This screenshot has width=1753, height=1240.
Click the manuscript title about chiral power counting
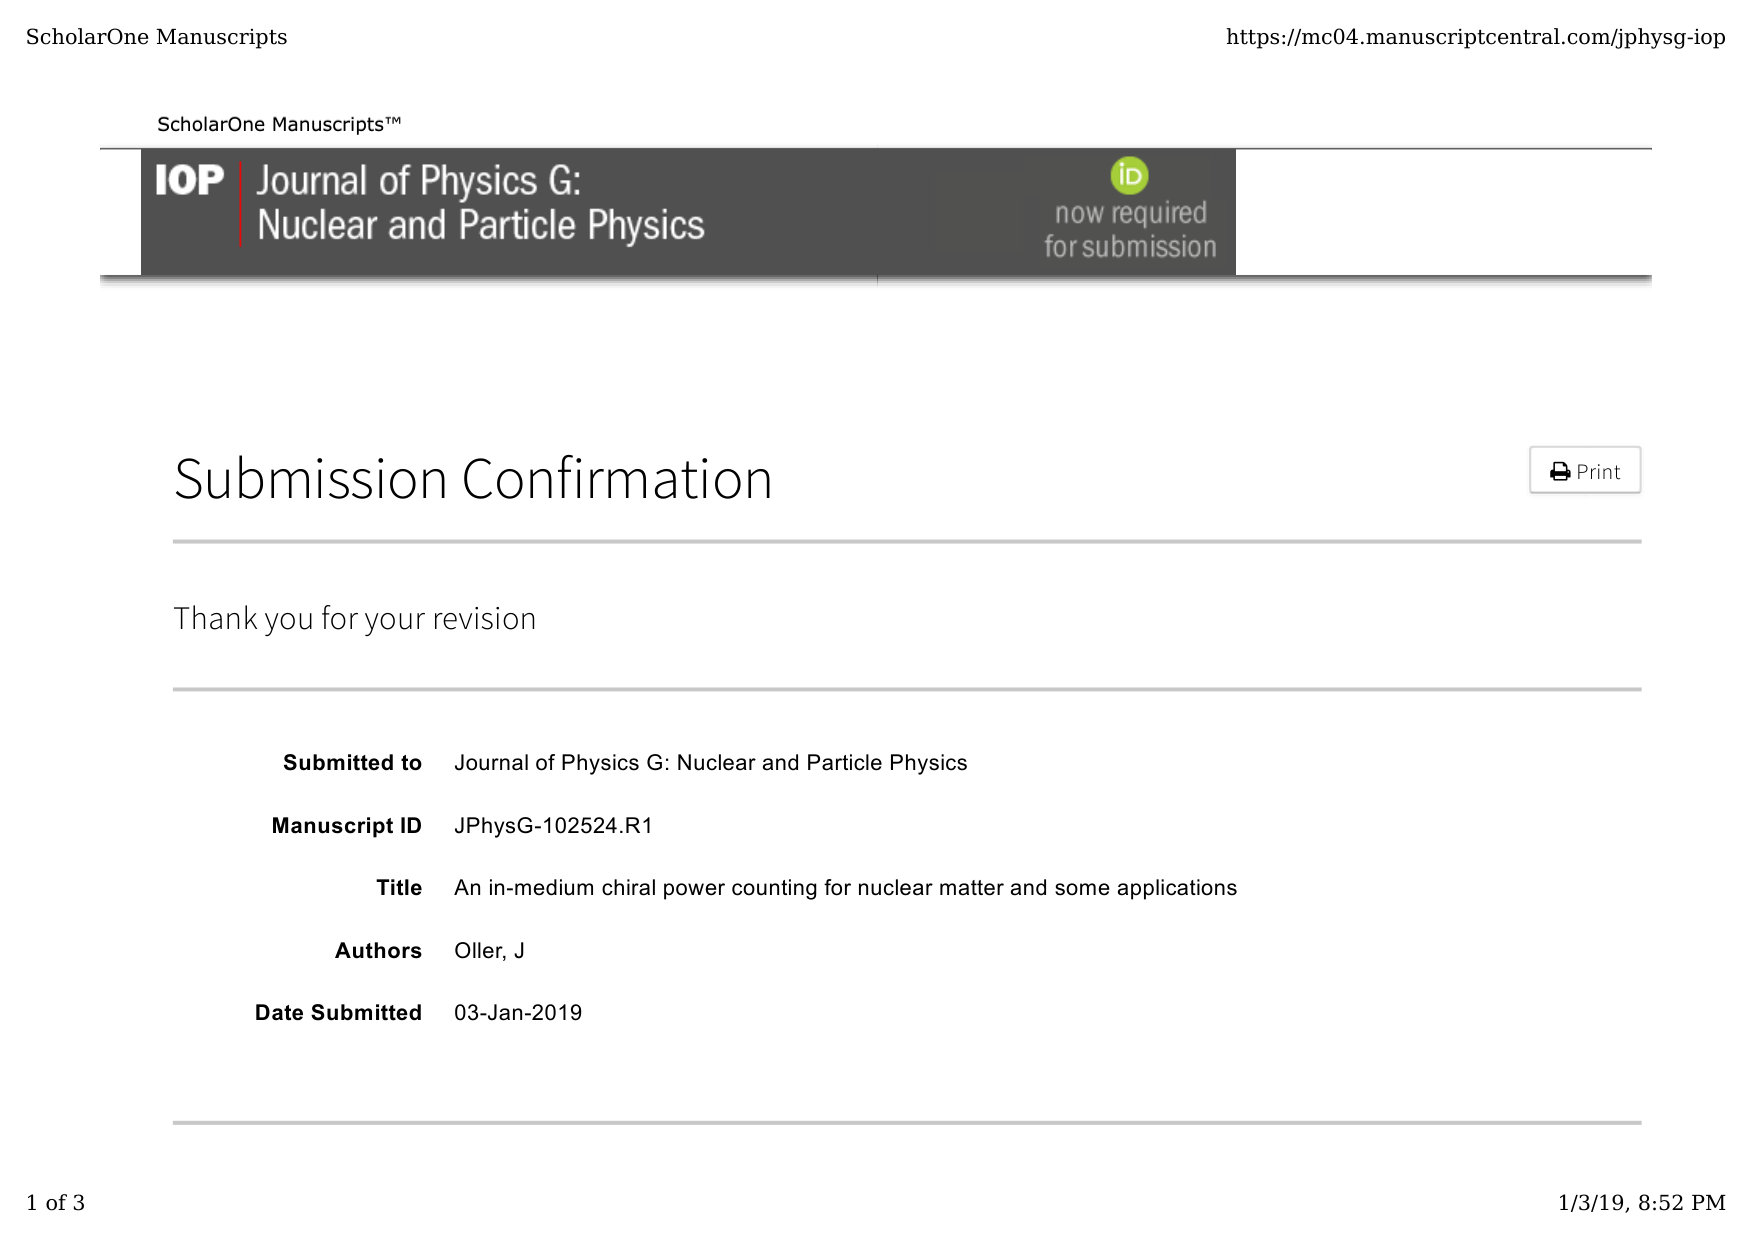pos(845,888)
